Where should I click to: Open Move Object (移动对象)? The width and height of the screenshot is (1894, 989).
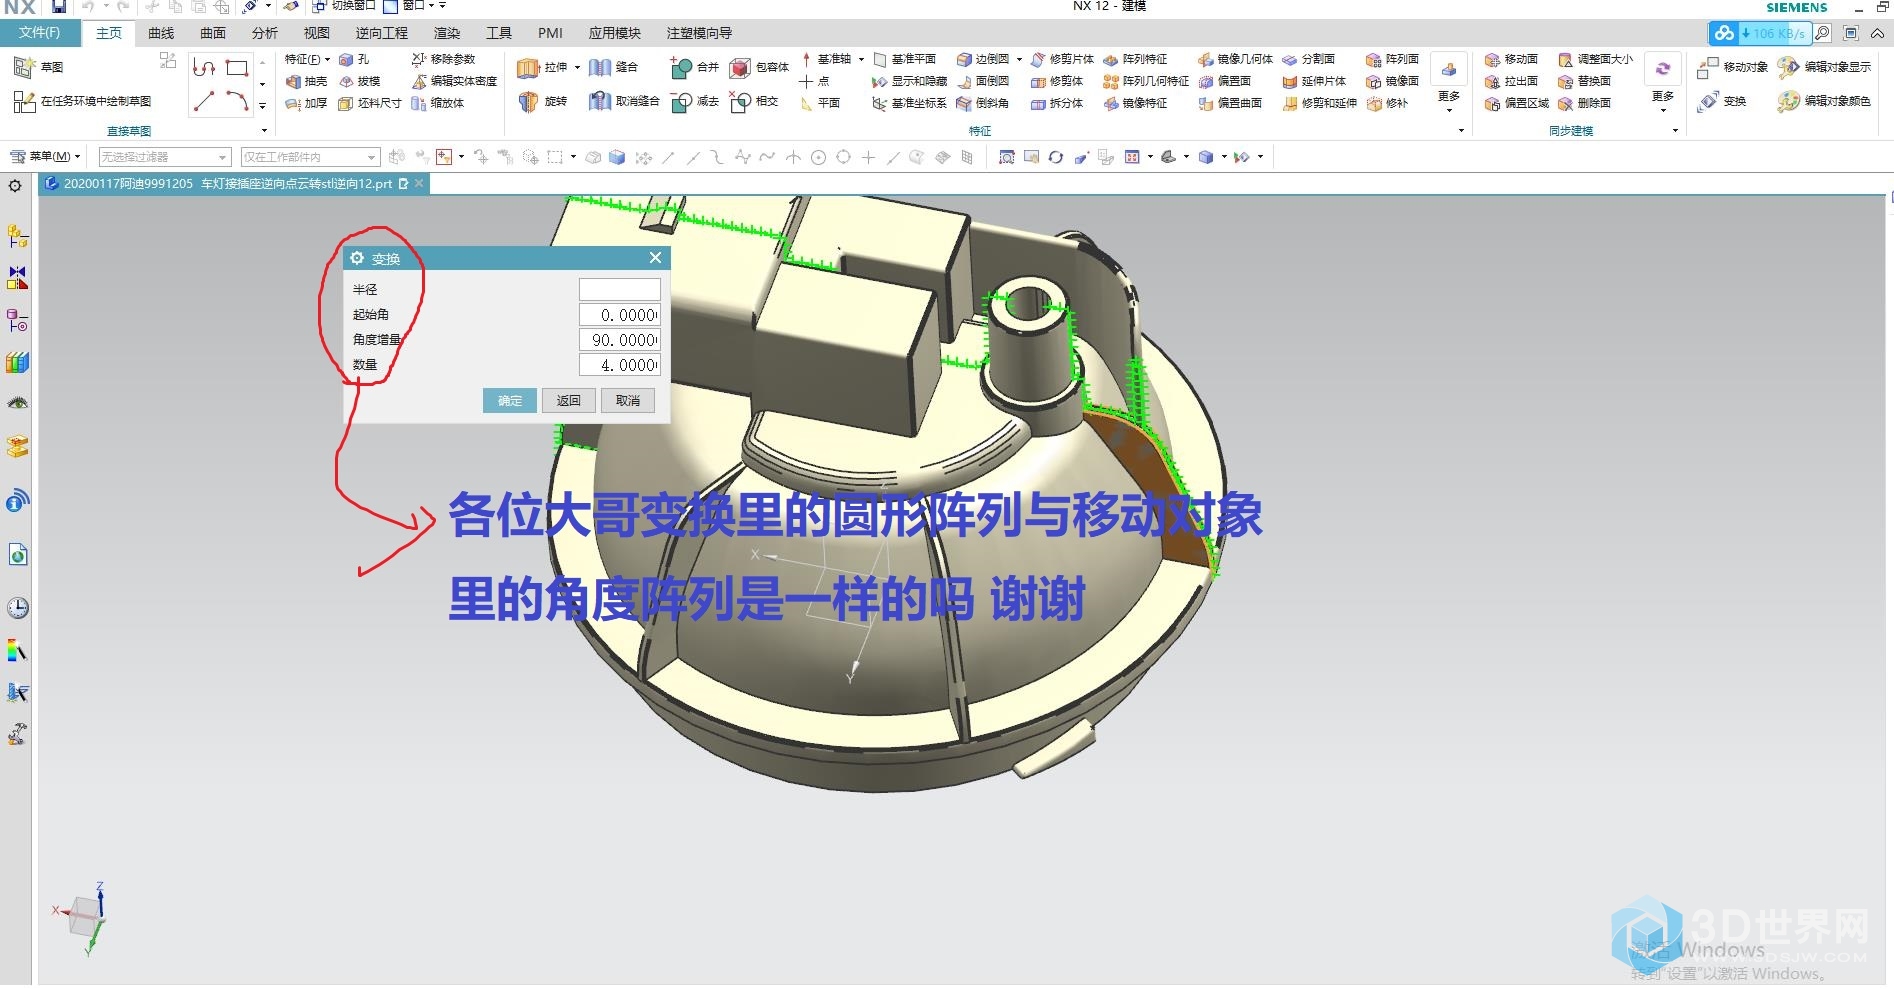pyautogui.click(x=1733, y=67)
